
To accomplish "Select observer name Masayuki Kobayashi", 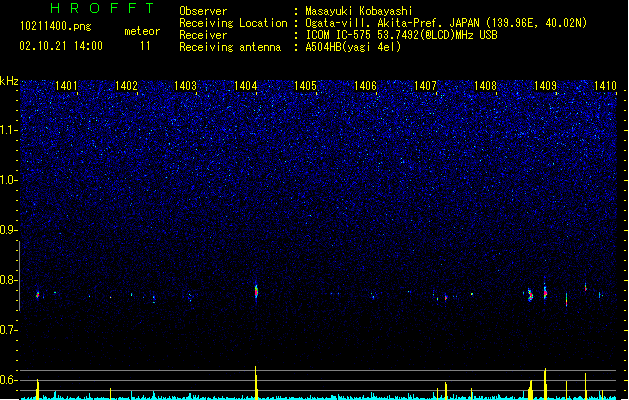I will (x=359, y=11).
